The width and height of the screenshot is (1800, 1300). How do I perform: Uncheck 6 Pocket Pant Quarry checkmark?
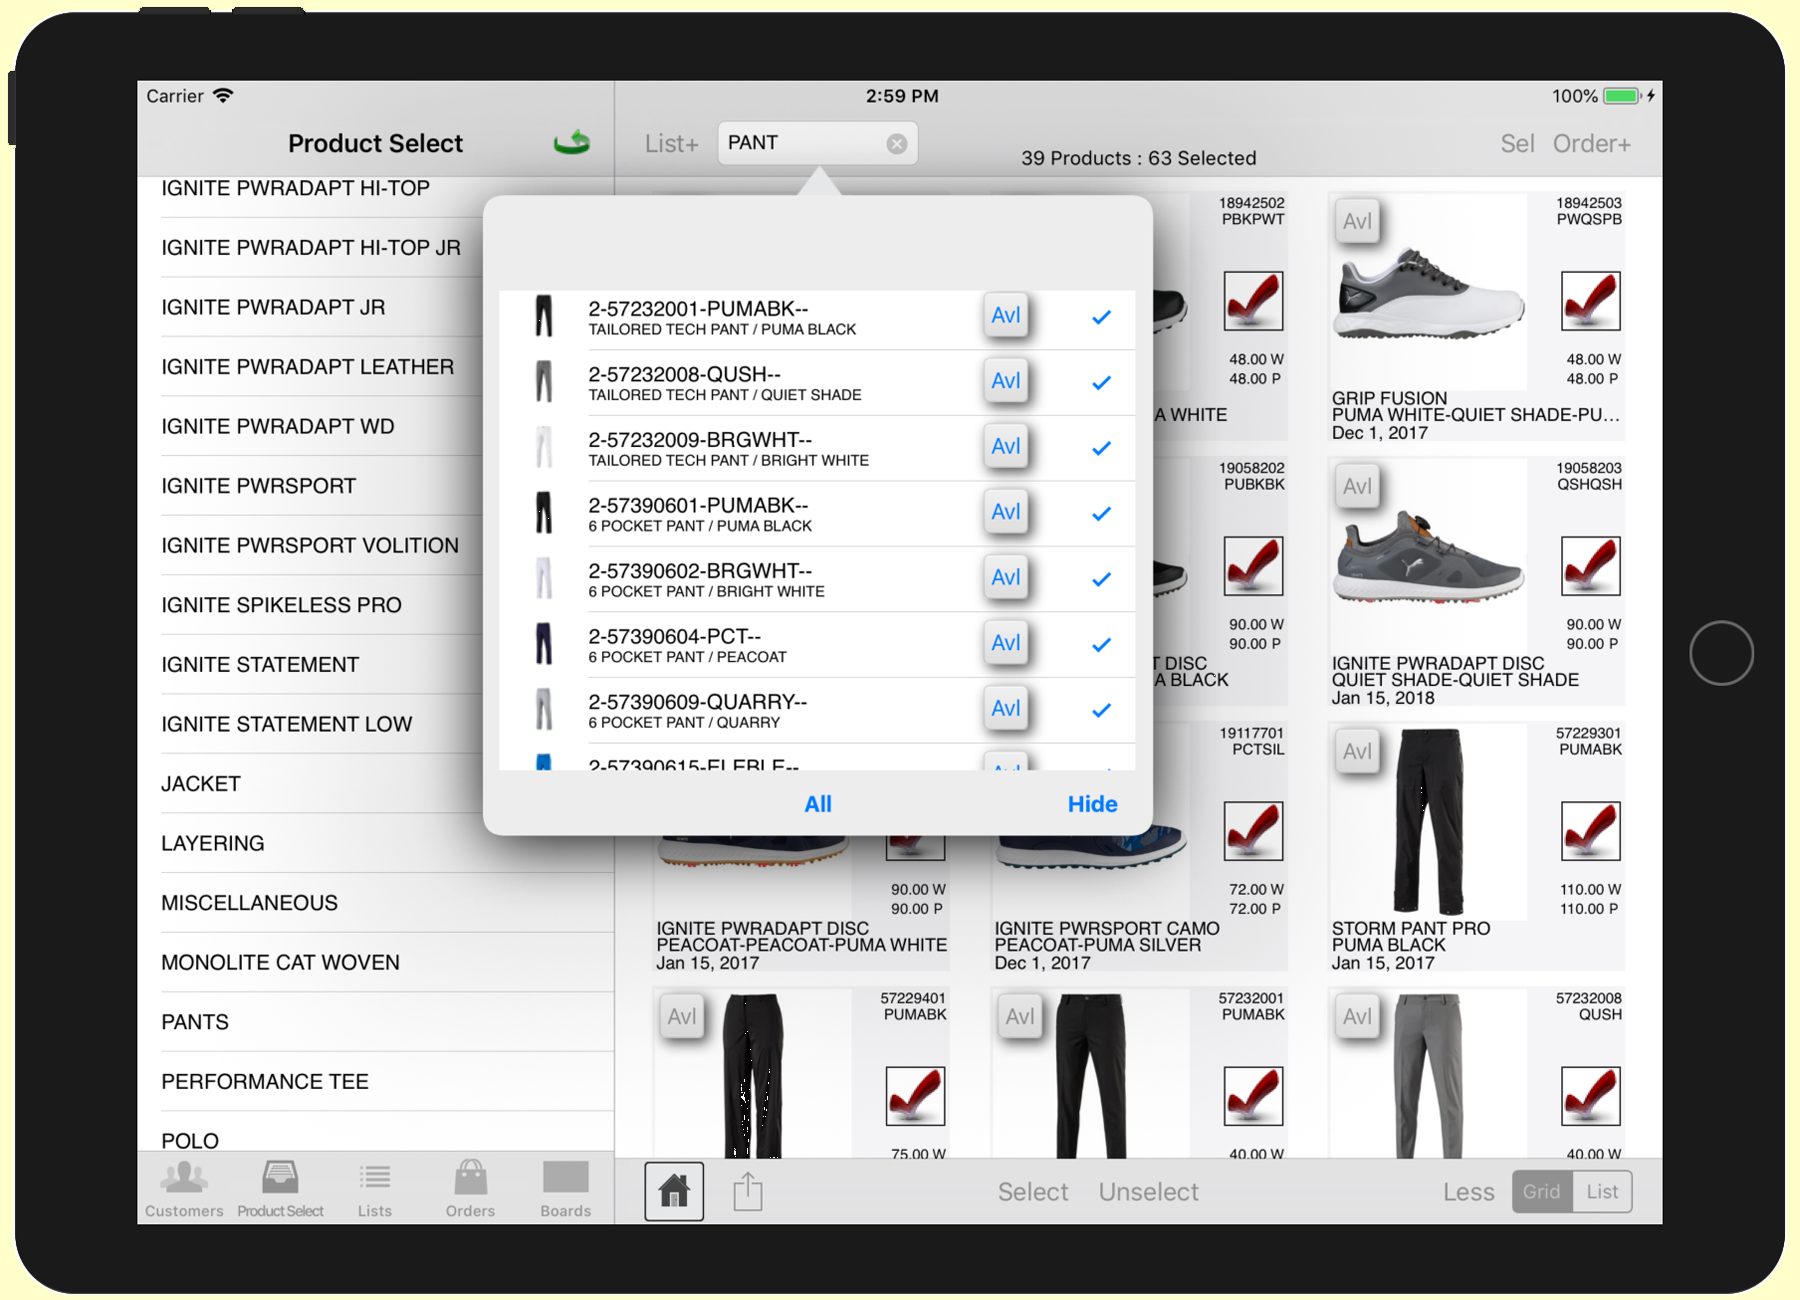[1101, 710]
